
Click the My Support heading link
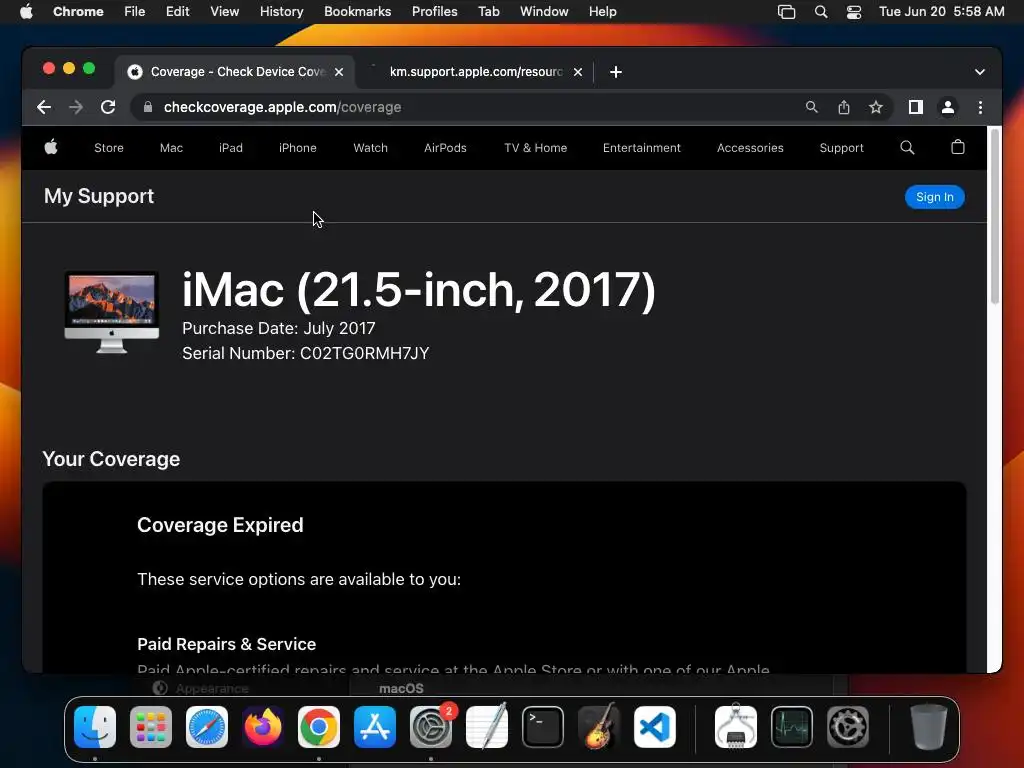(x=99, y=196)
